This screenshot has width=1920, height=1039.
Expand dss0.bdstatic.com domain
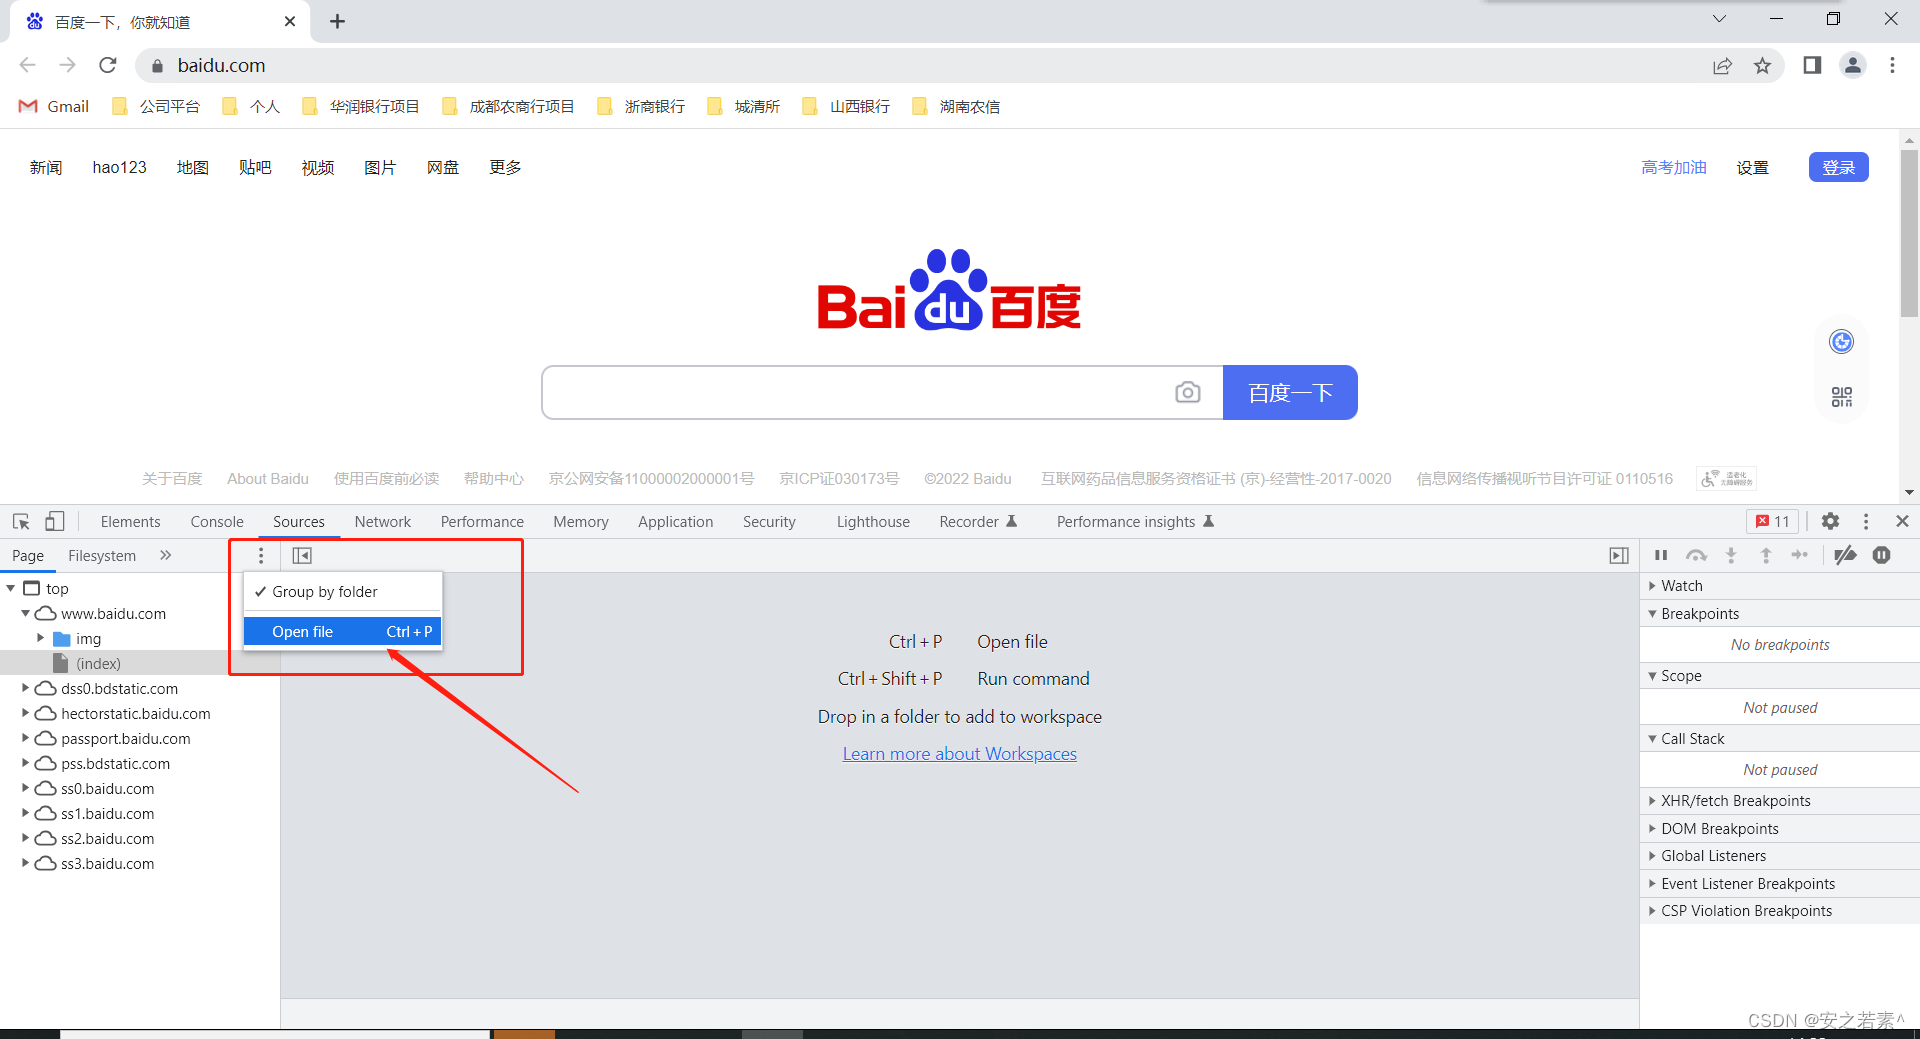point(26,689)
